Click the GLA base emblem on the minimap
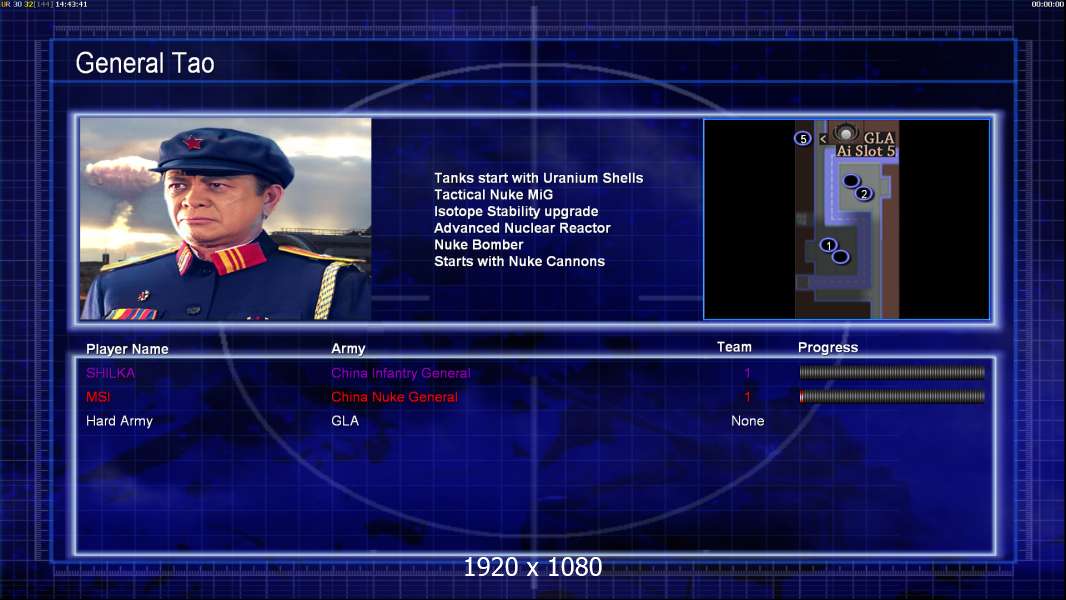This screenshot has height=600, width=1066. pos(846,133)
